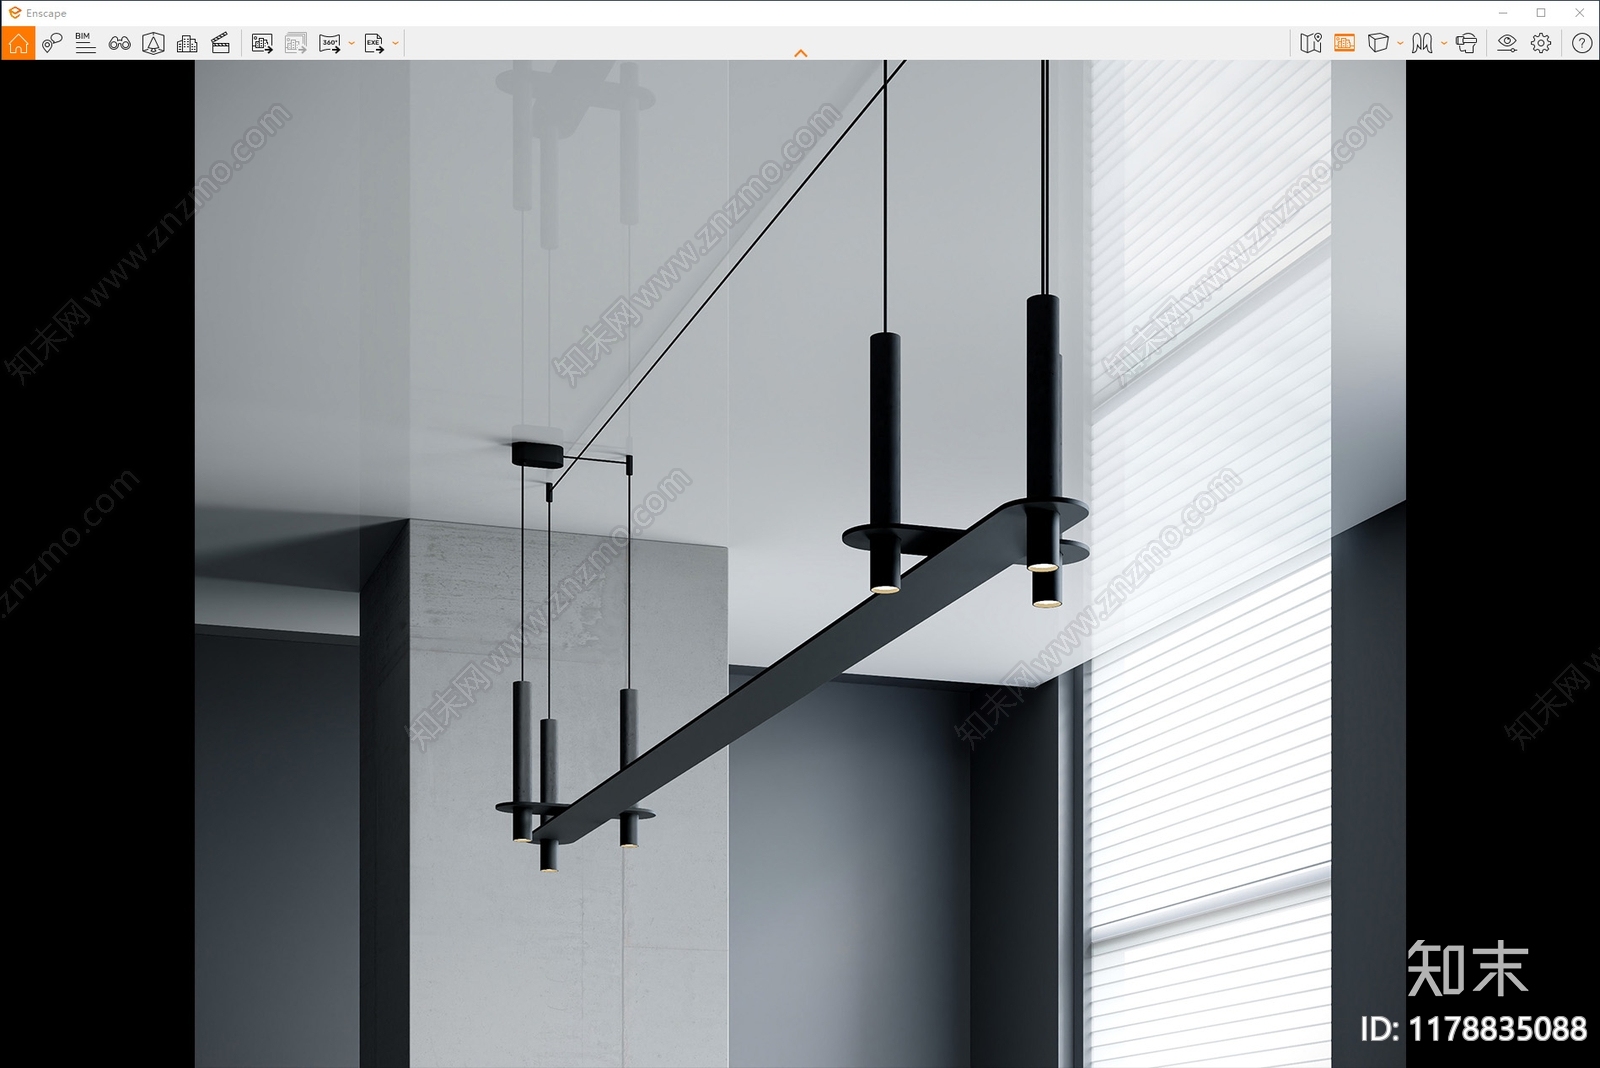Click the orange Home icon
The image size is (1600, 1068).
(18, 43)
